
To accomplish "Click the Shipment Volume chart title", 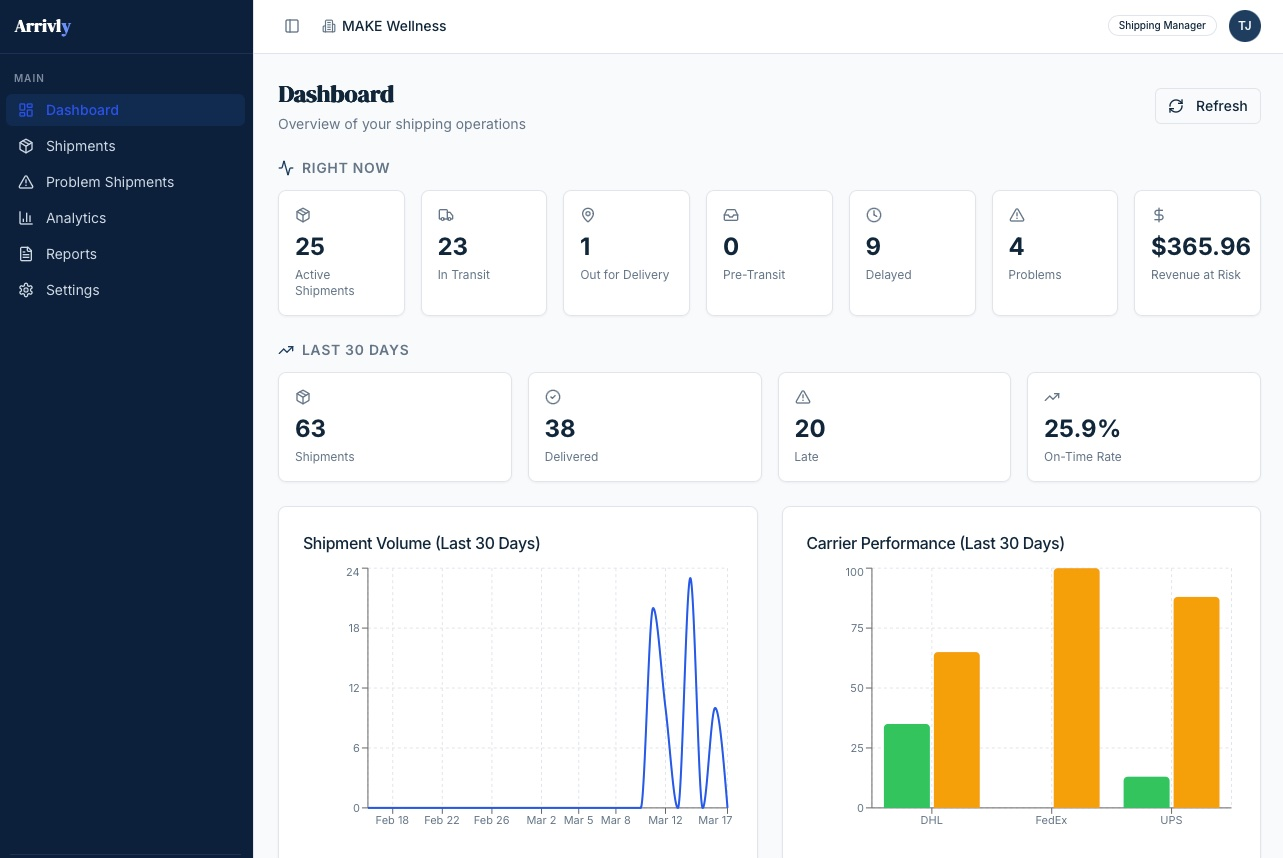I will click(421, 543).
